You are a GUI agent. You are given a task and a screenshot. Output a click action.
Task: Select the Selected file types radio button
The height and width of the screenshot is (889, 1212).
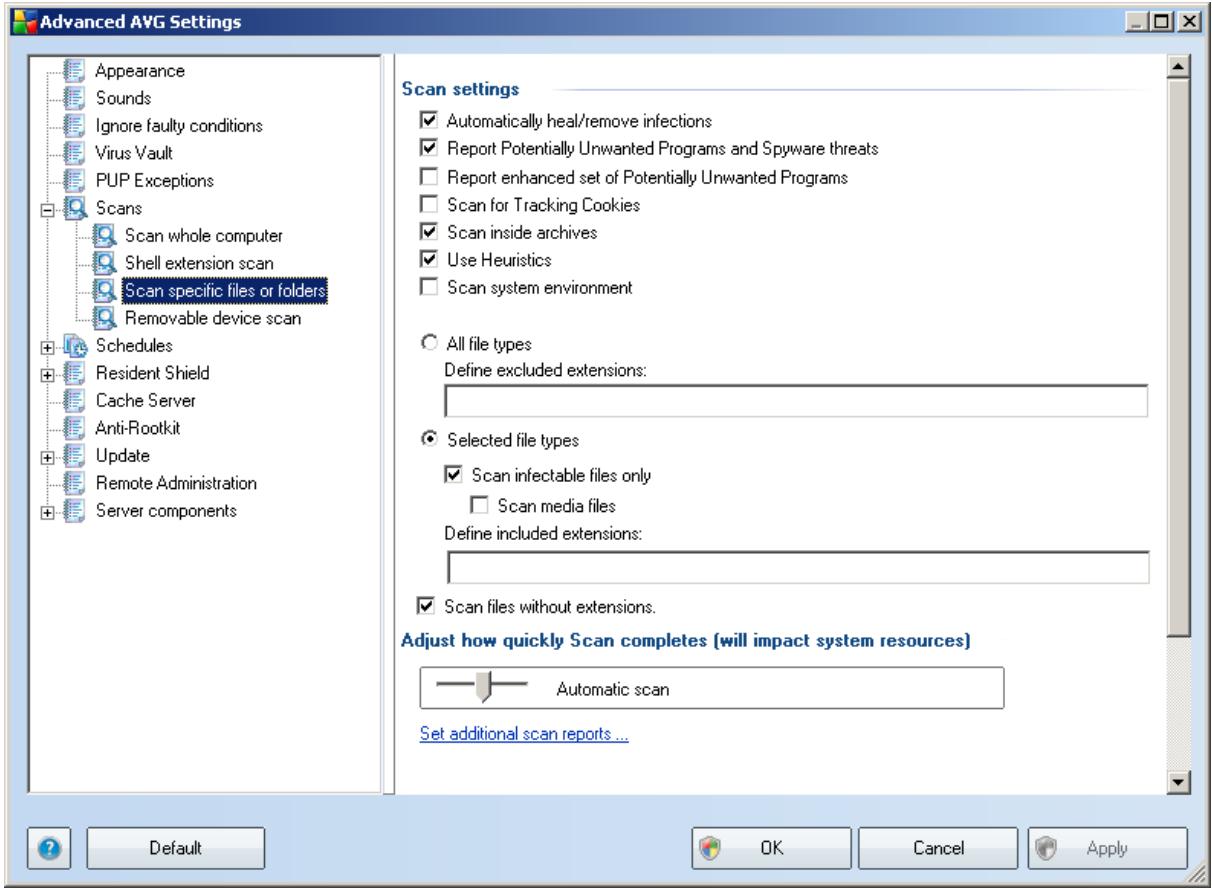(428, 439)
